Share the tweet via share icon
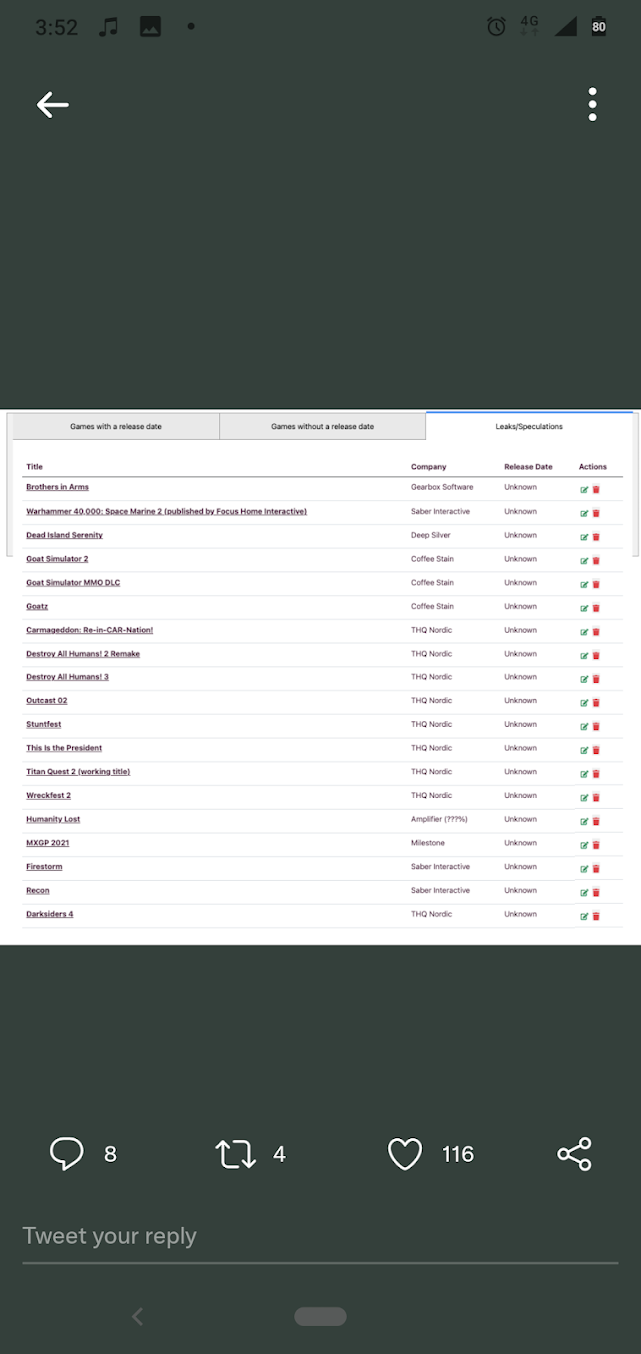The image size is (641, 1354). point(575,1154)
